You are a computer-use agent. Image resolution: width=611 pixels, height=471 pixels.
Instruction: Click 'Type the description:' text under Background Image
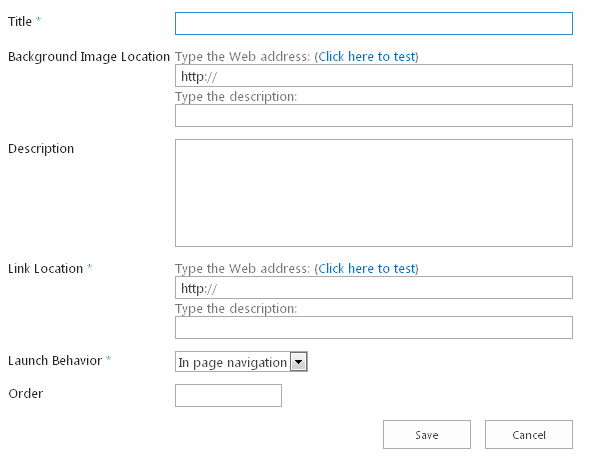(x=236, y=96)
